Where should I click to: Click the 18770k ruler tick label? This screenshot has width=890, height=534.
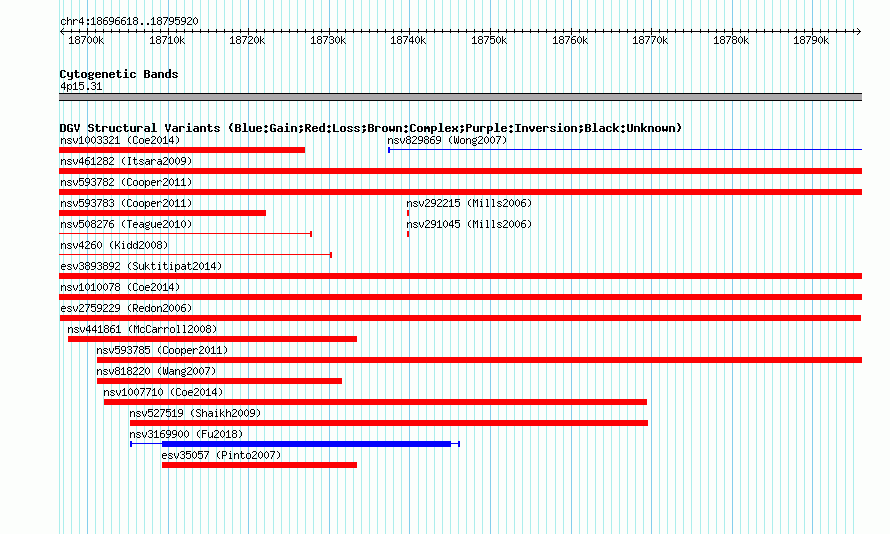(650, 40)
